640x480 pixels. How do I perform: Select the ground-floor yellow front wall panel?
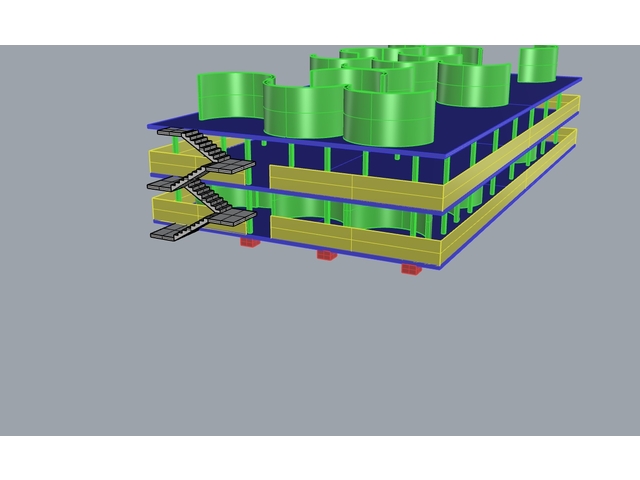click(x=350, y=238)
